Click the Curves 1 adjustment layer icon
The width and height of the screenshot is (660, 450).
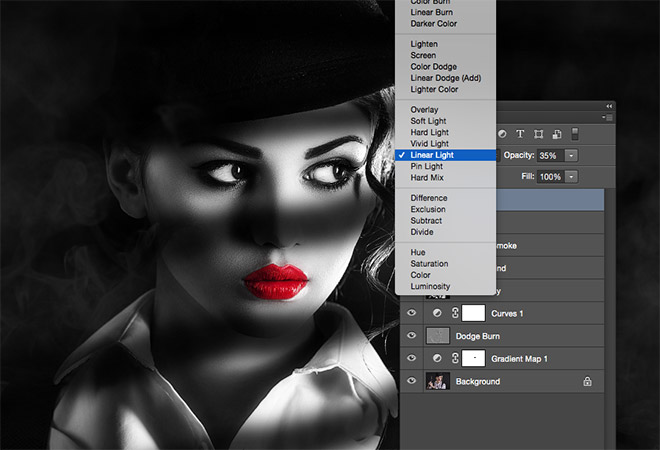pyautogui.click(x=437, y=313)
